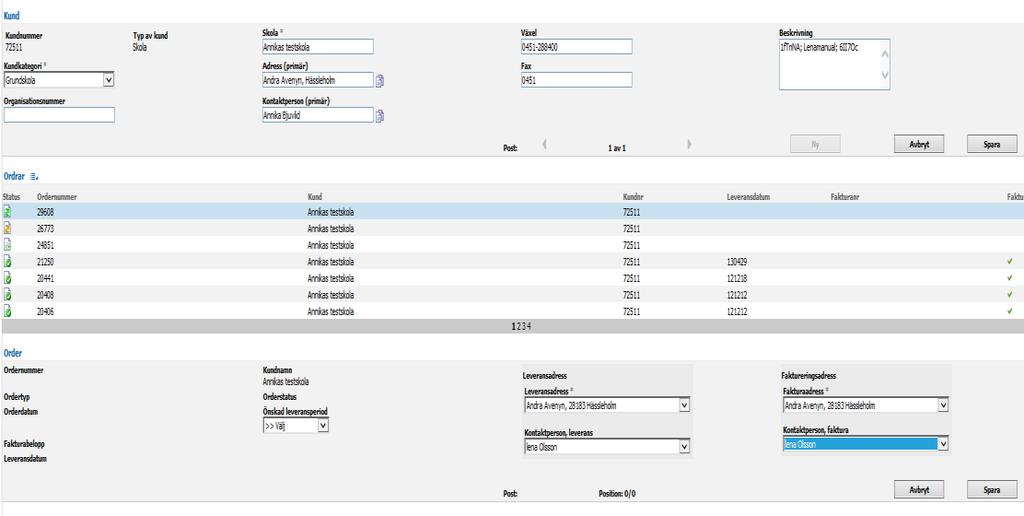The image size is (1024, 516).
Task: Go to orders page 3
Action: 523,327
